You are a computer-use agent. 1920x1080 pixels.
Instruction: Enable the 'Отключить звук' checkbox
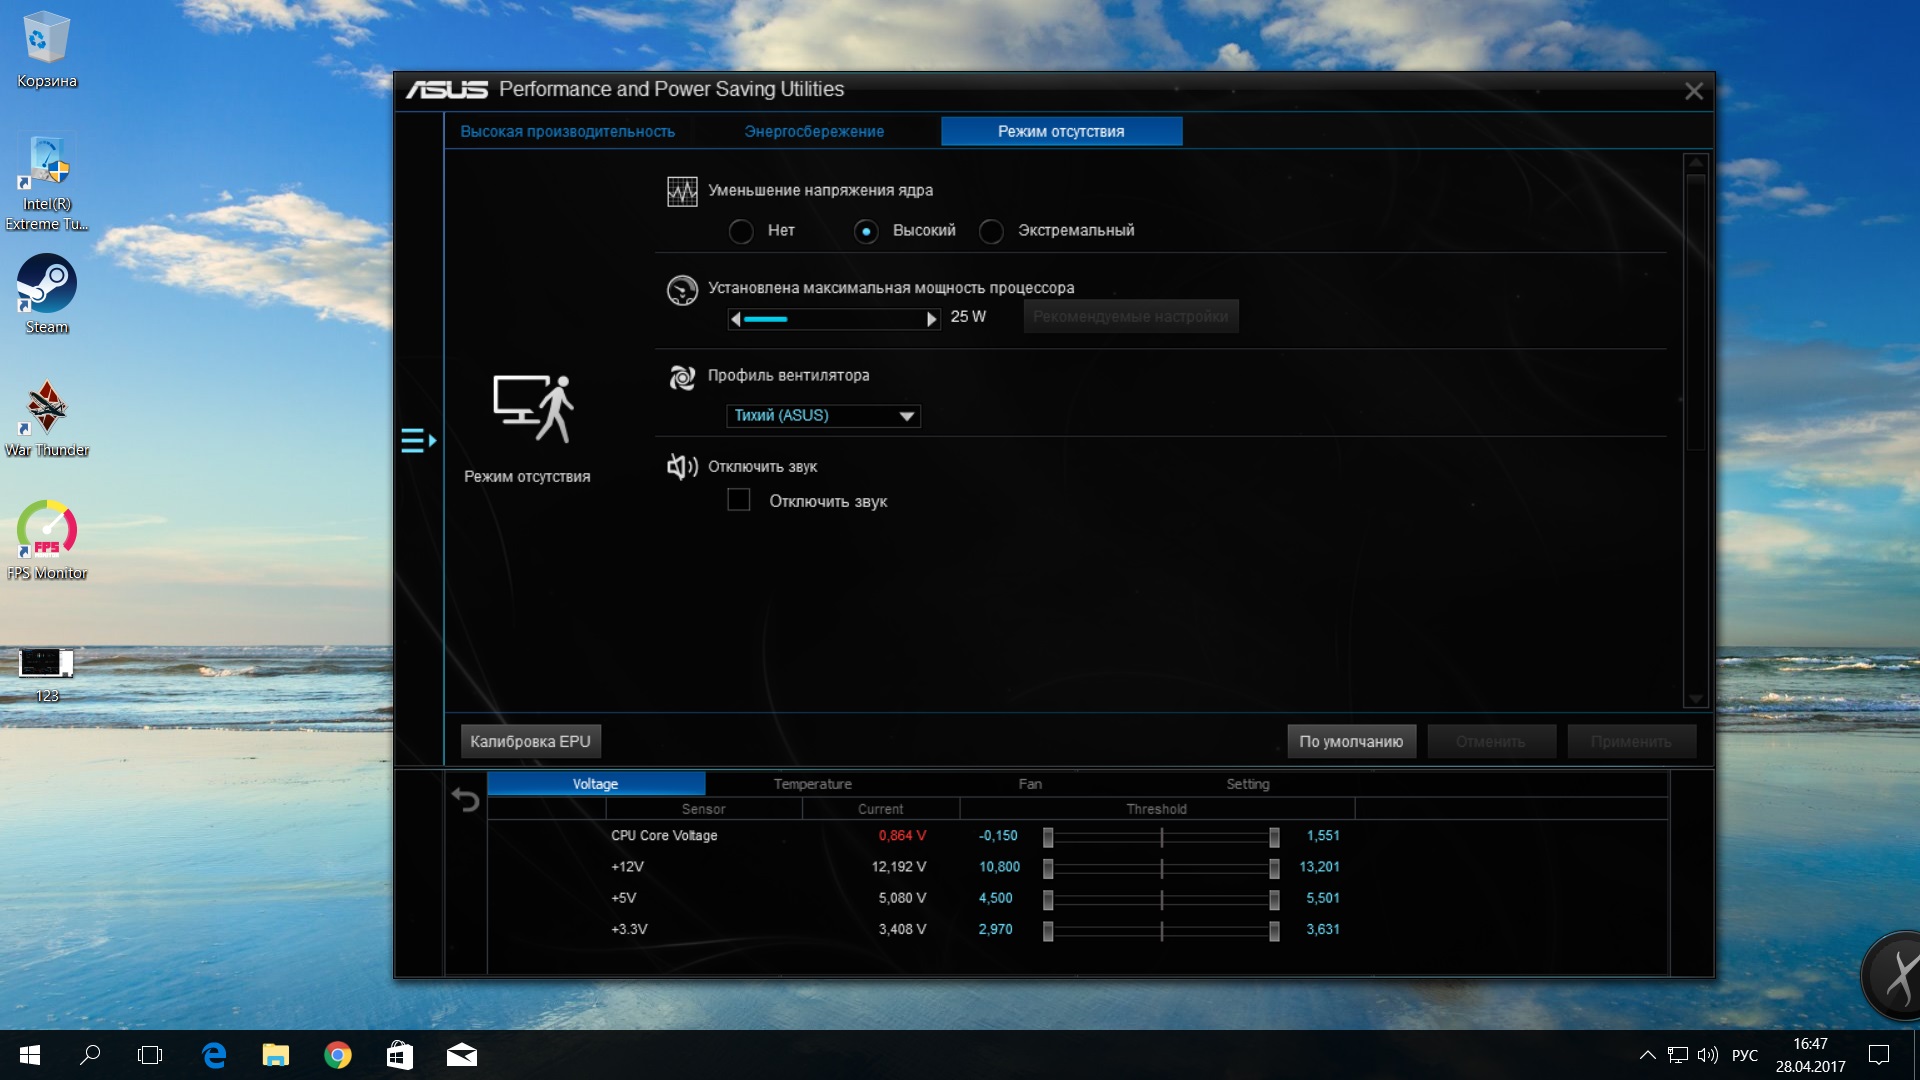(739, 500)
